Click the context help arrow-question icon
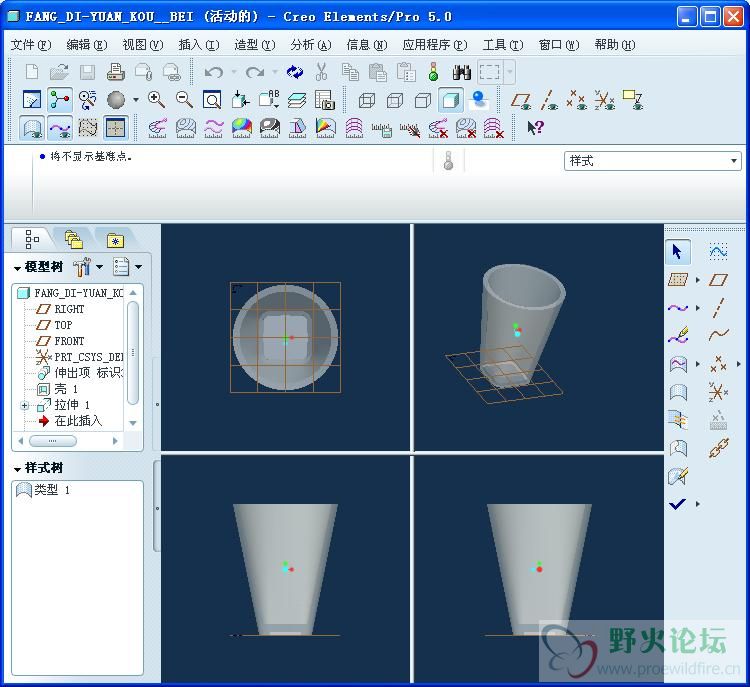 [535, 127]
